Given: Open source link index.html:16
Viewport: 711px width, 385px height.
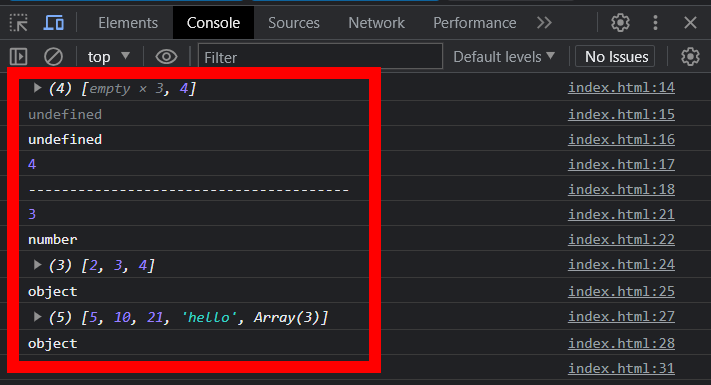Looking at the screenshot, I should pyautogui.click(x=621, y=139).
